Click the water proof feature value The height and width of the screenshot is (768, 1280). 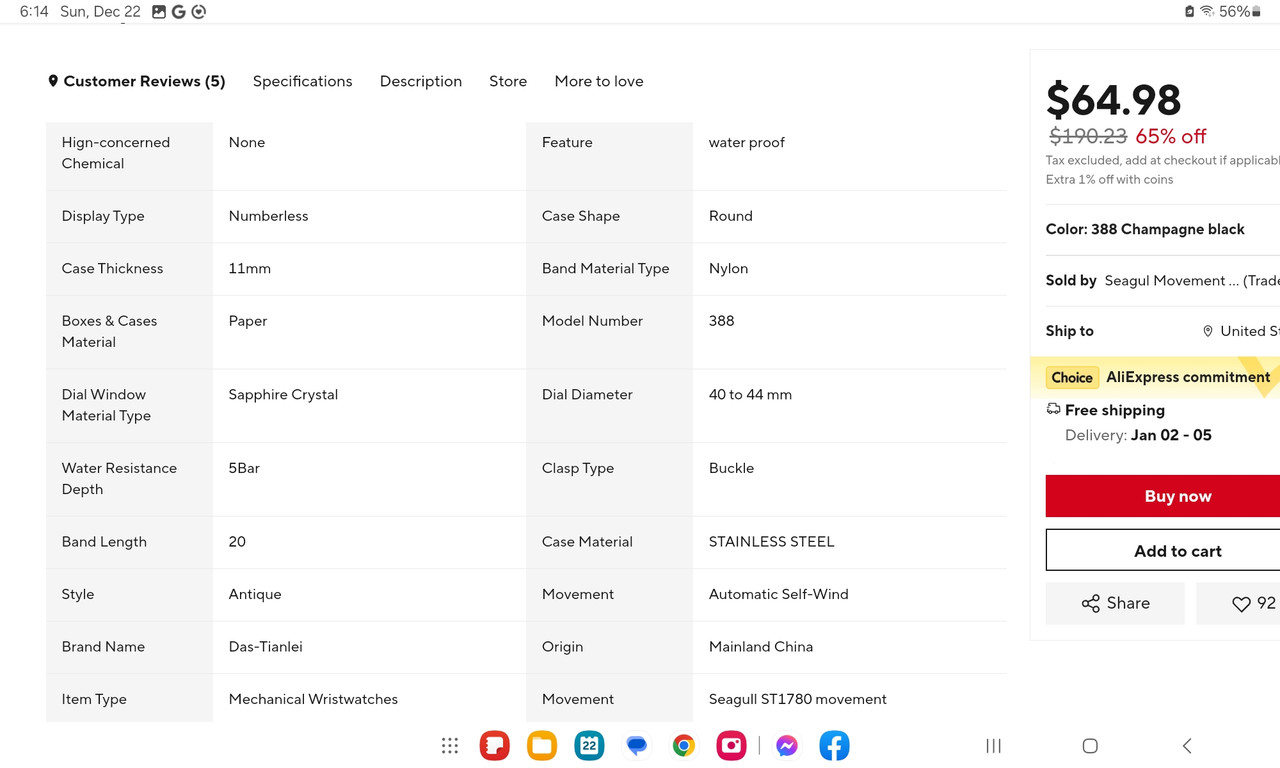tap(747, 143)
